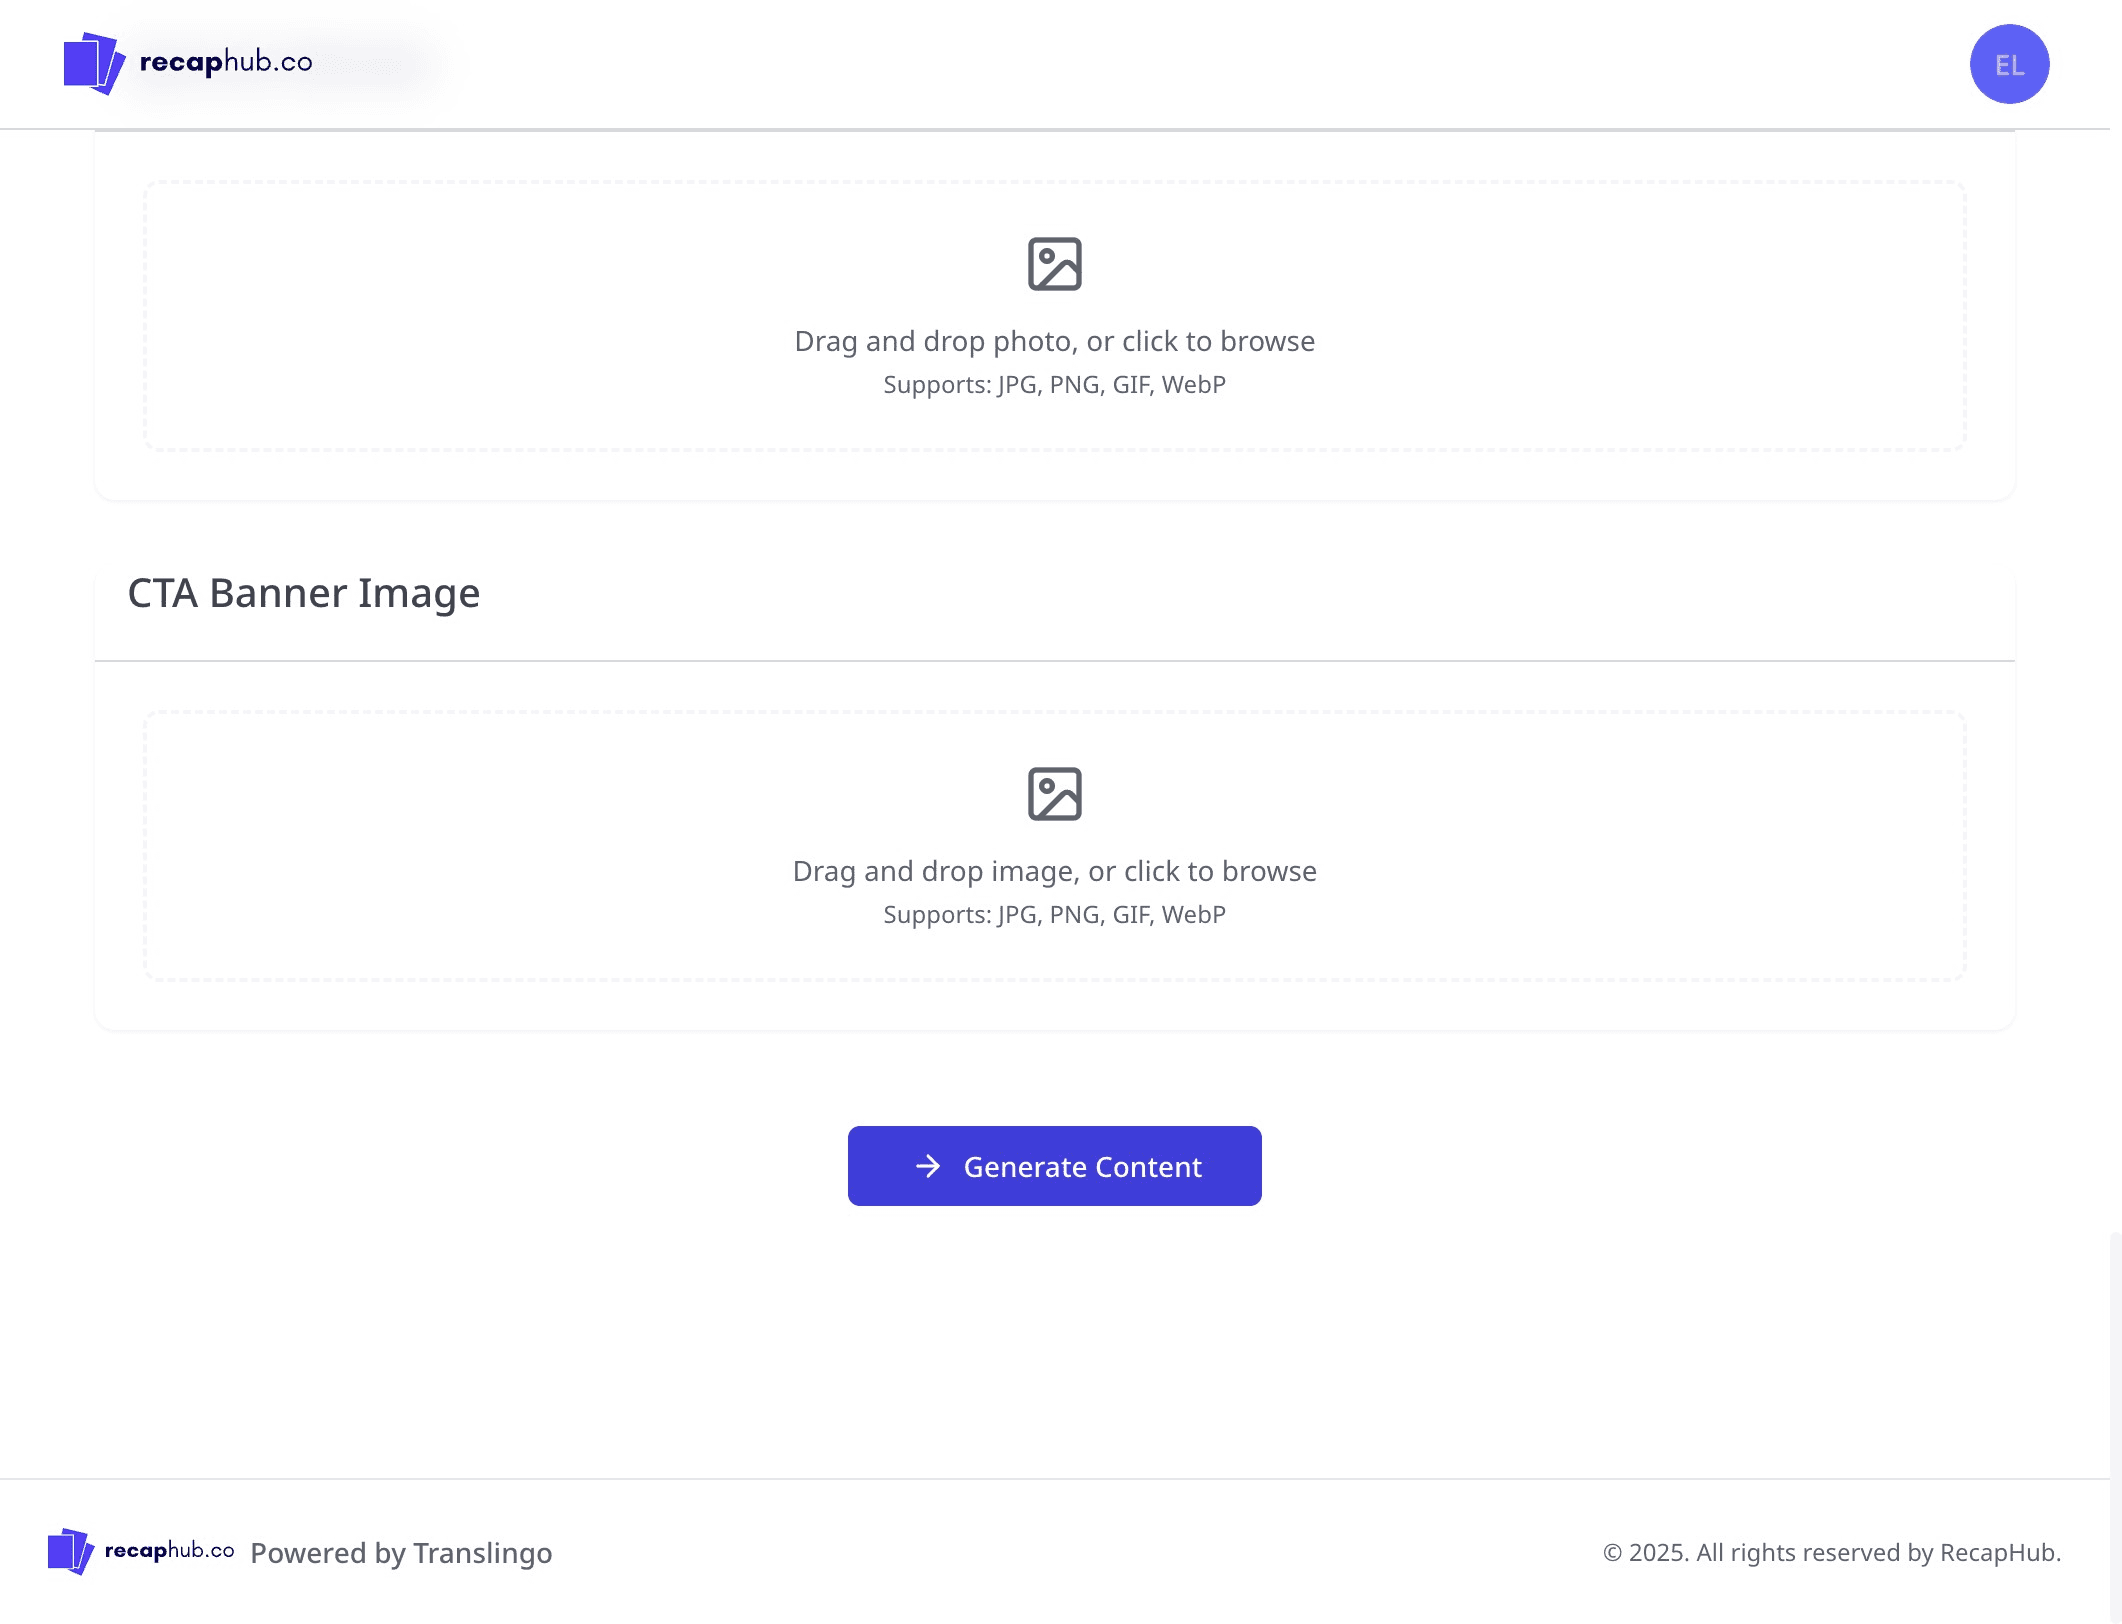Screen dimensions: 2122x1624
Task: Click the arrow icon on Generate Content button
Action: (928, 1166)
